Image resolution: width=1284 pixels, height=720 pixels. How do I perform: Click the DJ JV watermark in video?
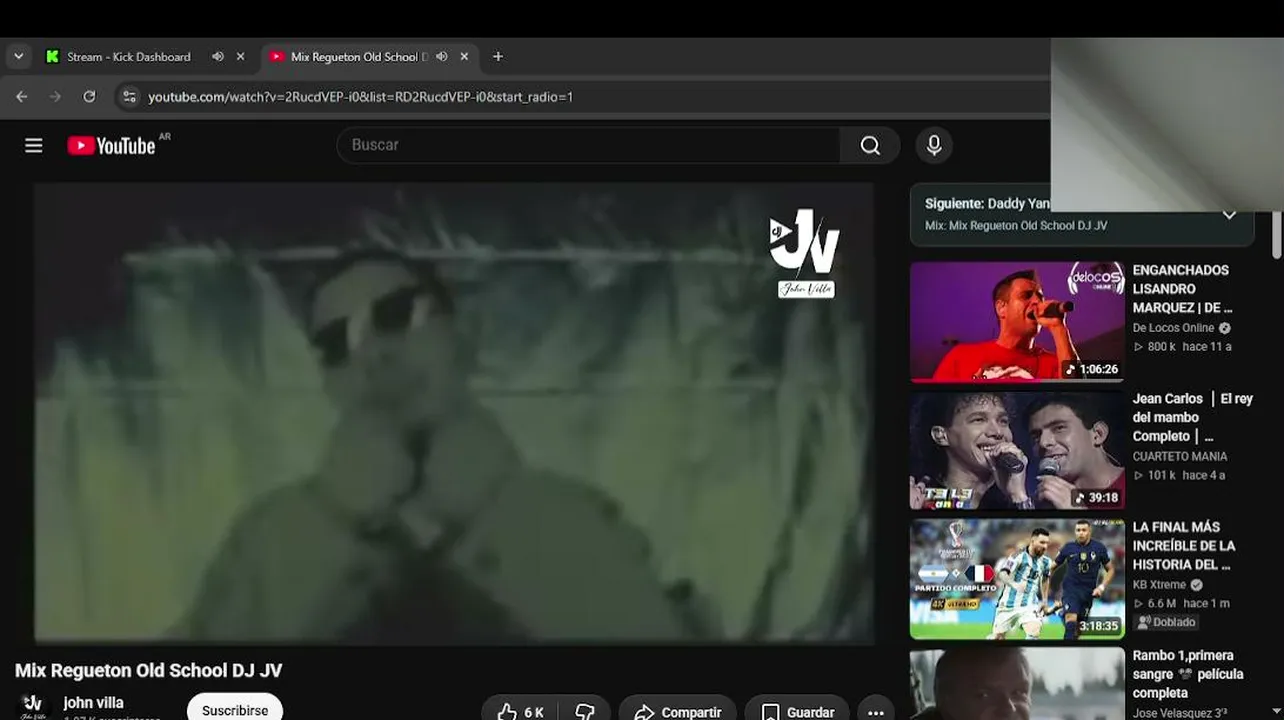805,253
